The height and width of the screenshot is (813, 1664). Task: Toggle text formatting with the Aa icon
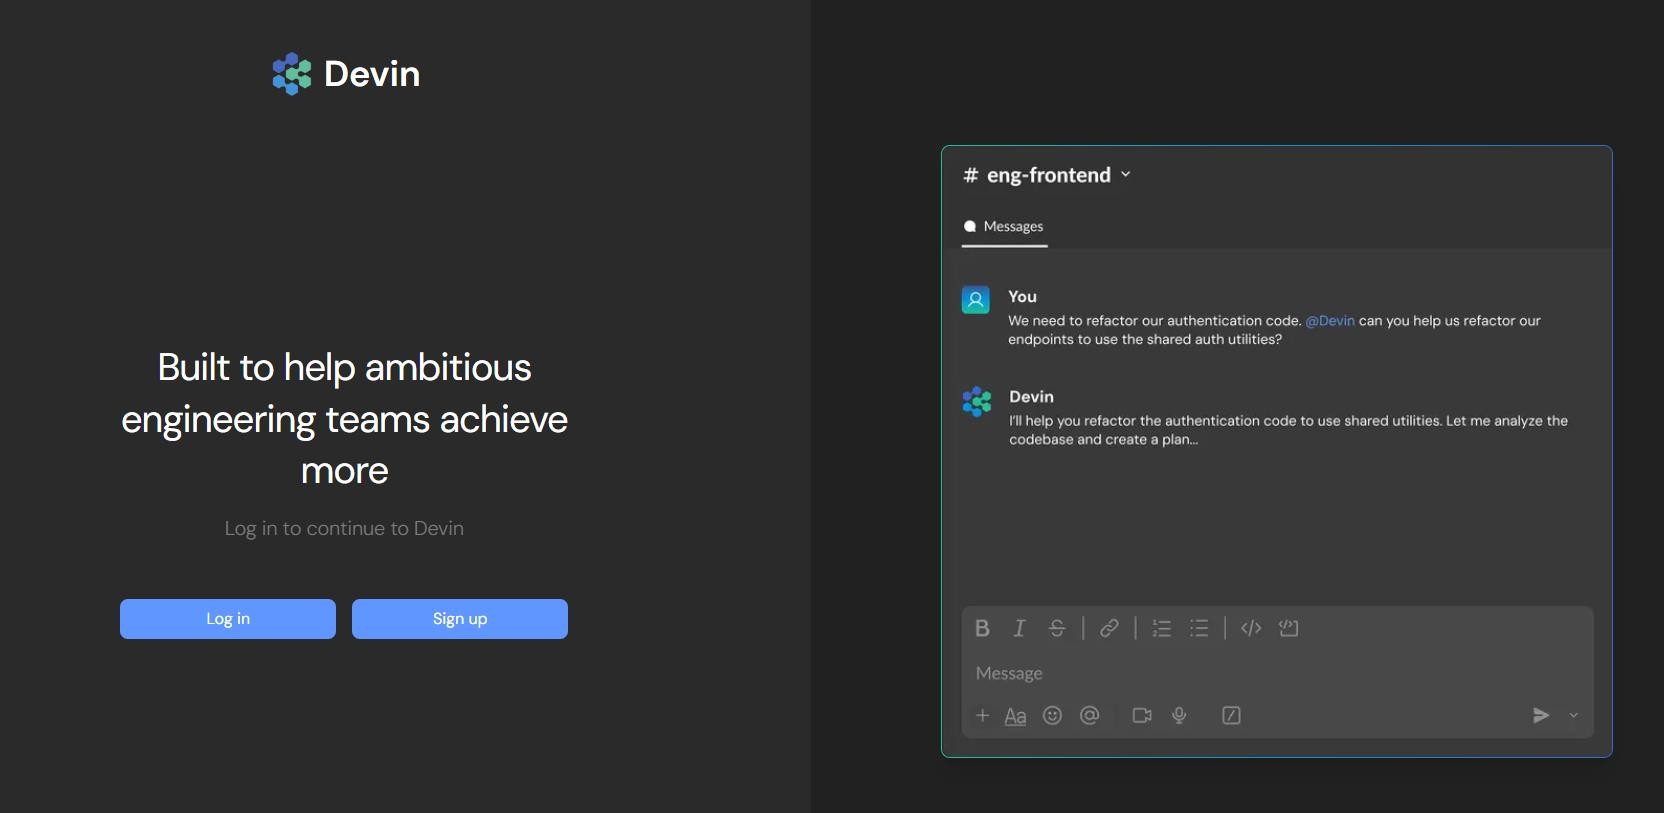(1015, 716)
